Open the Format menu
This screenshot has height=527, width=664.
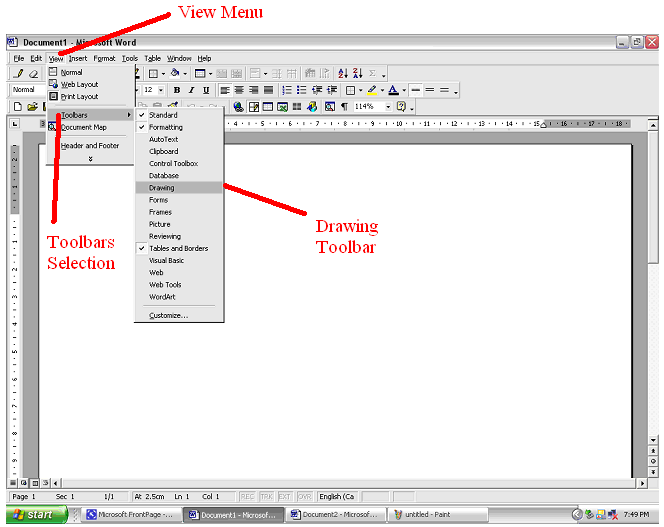click(104, 58)
